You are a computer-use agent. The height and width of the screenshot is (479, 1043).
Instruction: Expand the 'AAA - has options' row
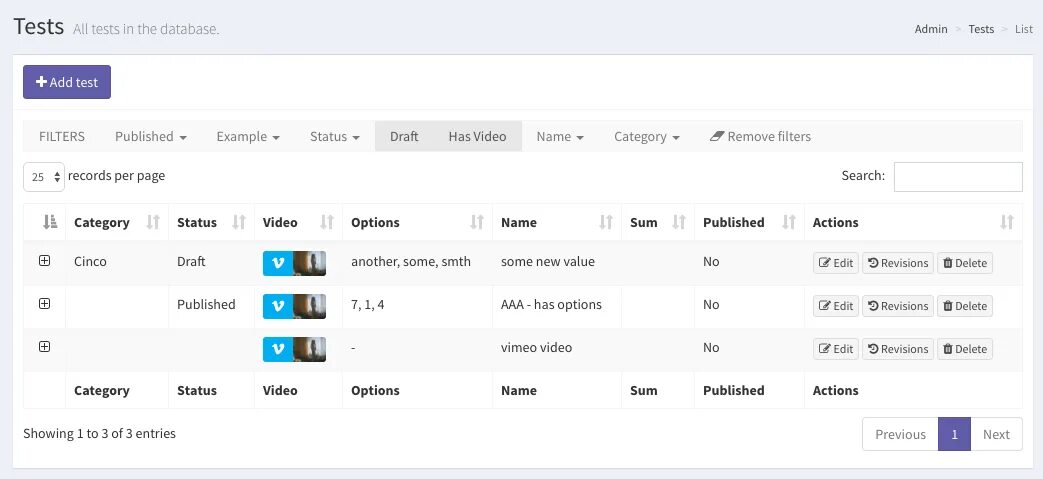point(44,304)
